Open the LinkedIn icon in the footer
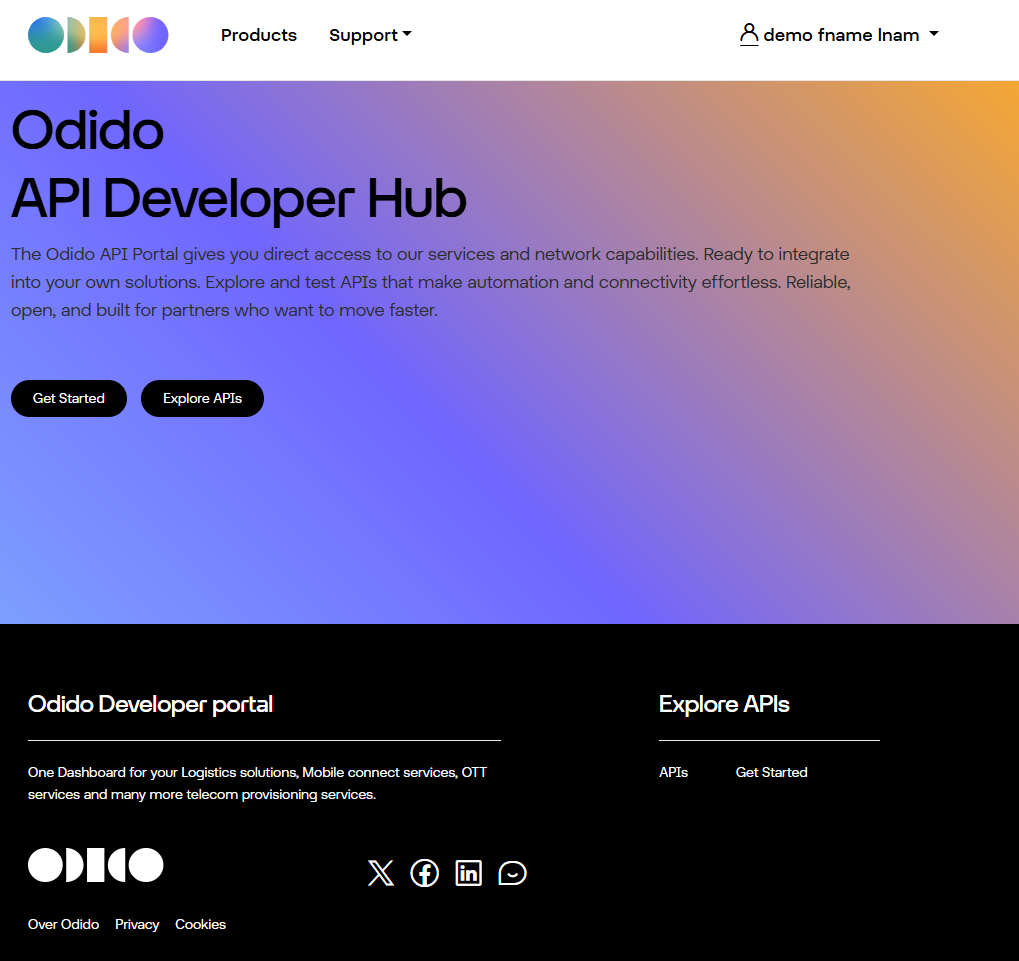The height and width of the screenshot is (961, 1019). click(469, 873)
